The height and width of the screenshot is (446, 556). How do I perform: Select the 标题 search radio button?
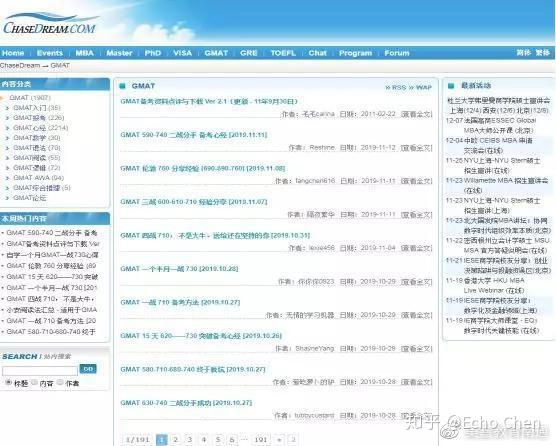pyautogui.click(x=9, y=382)
